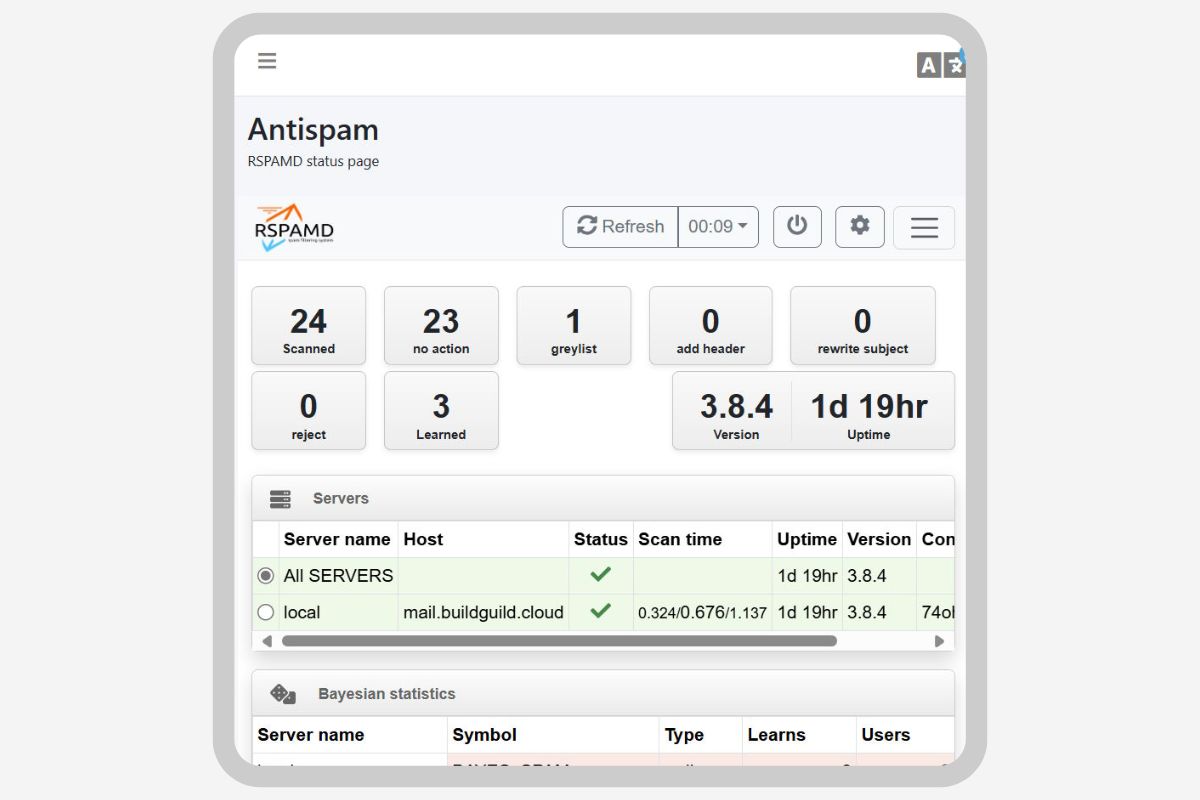This screenshot has width=1200, height=800.
Task: Click the RSPAMD logo
Action: (x=293, y=228)
